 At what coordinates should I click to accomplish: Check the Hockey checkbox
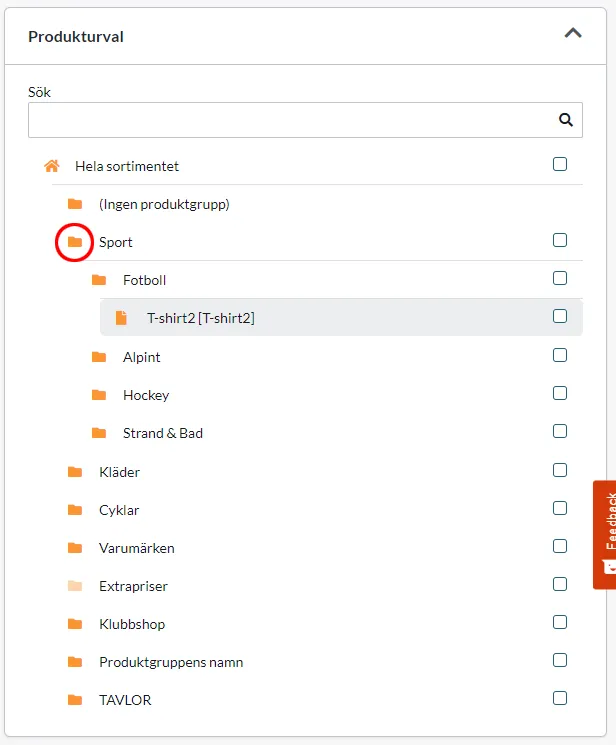pyautogui.click(x=560, y=393)
